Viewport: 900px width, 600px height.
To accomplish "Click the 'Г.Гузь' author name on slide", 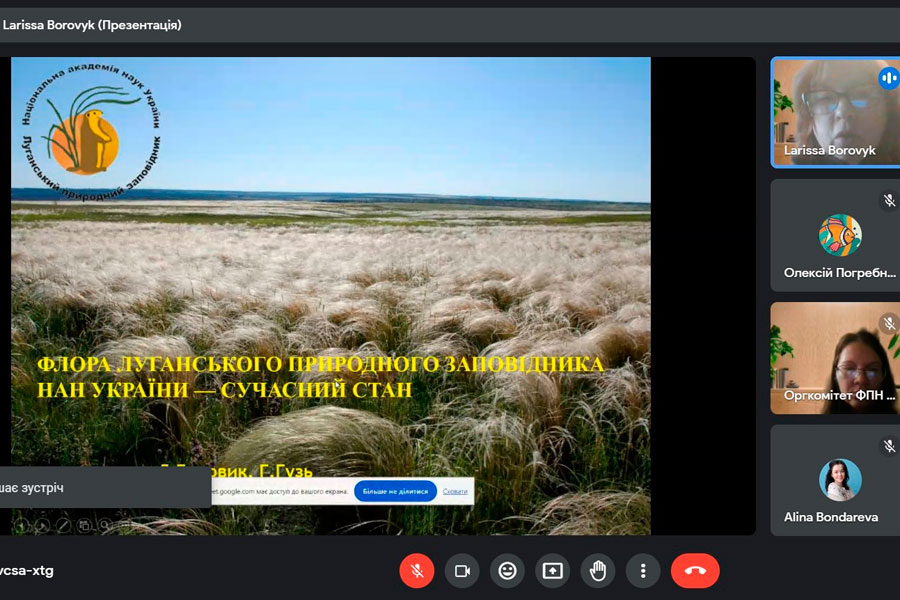I will point(286,472).
